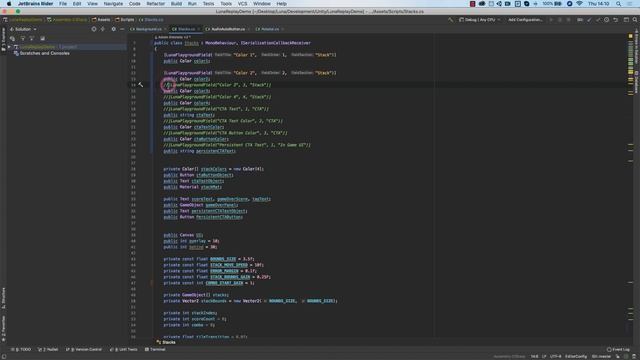Click the filter icon in Explorer toolbar

(x=22, y=38)
